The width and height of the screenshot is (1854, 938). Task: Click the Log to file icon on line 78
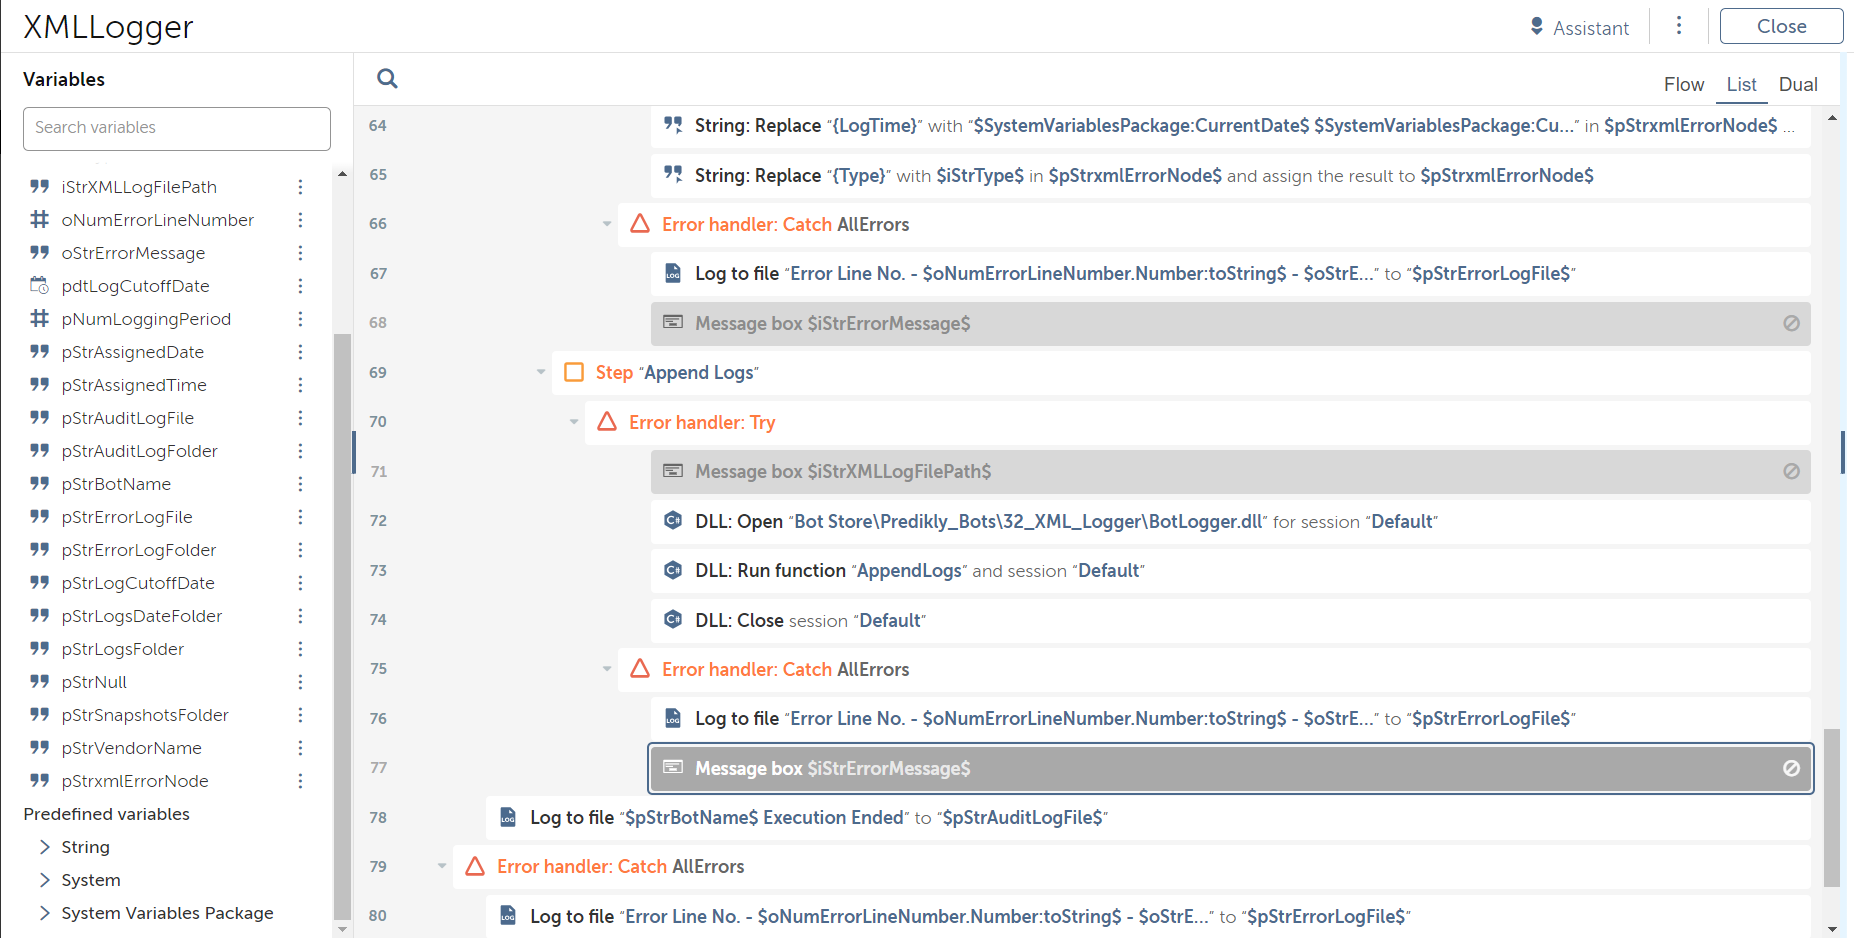(x=508, y=817)
